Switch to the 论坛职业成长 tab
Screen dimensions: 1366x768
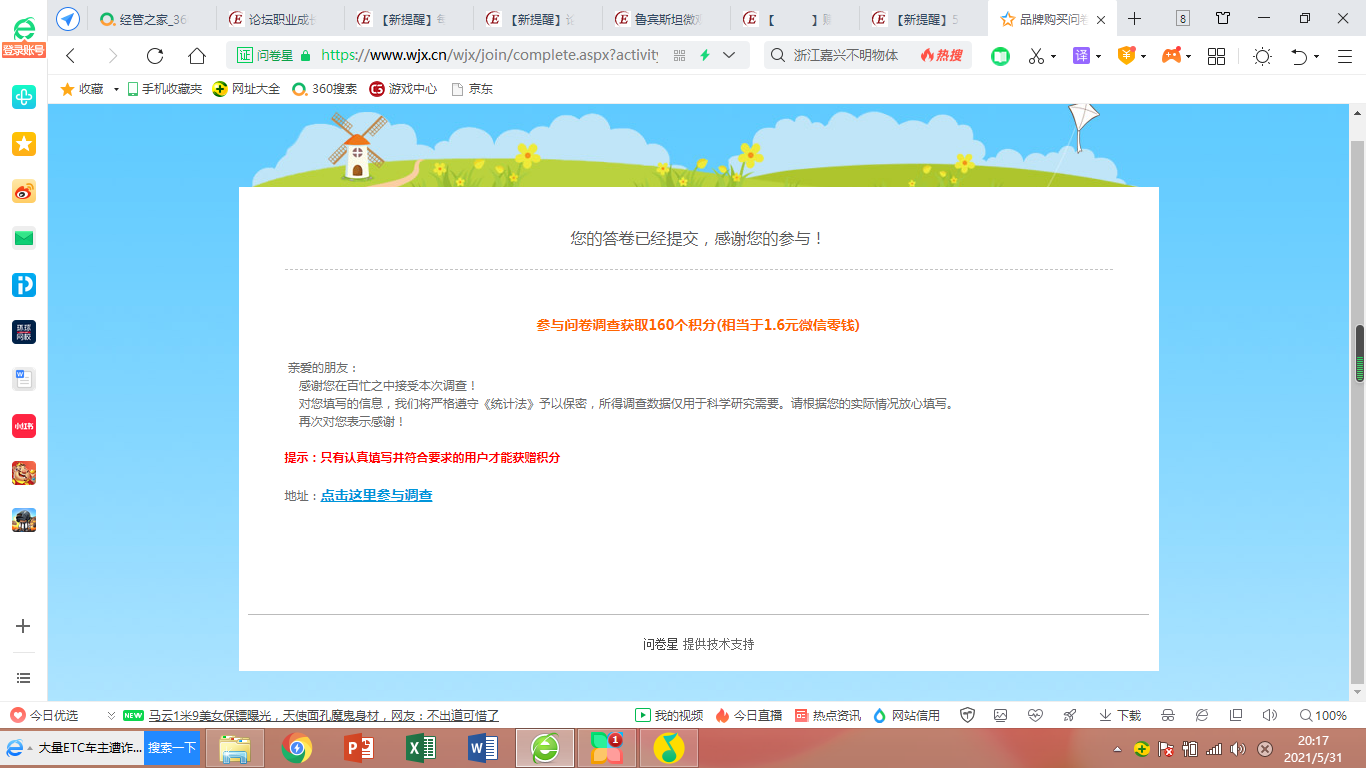(280, 19)
